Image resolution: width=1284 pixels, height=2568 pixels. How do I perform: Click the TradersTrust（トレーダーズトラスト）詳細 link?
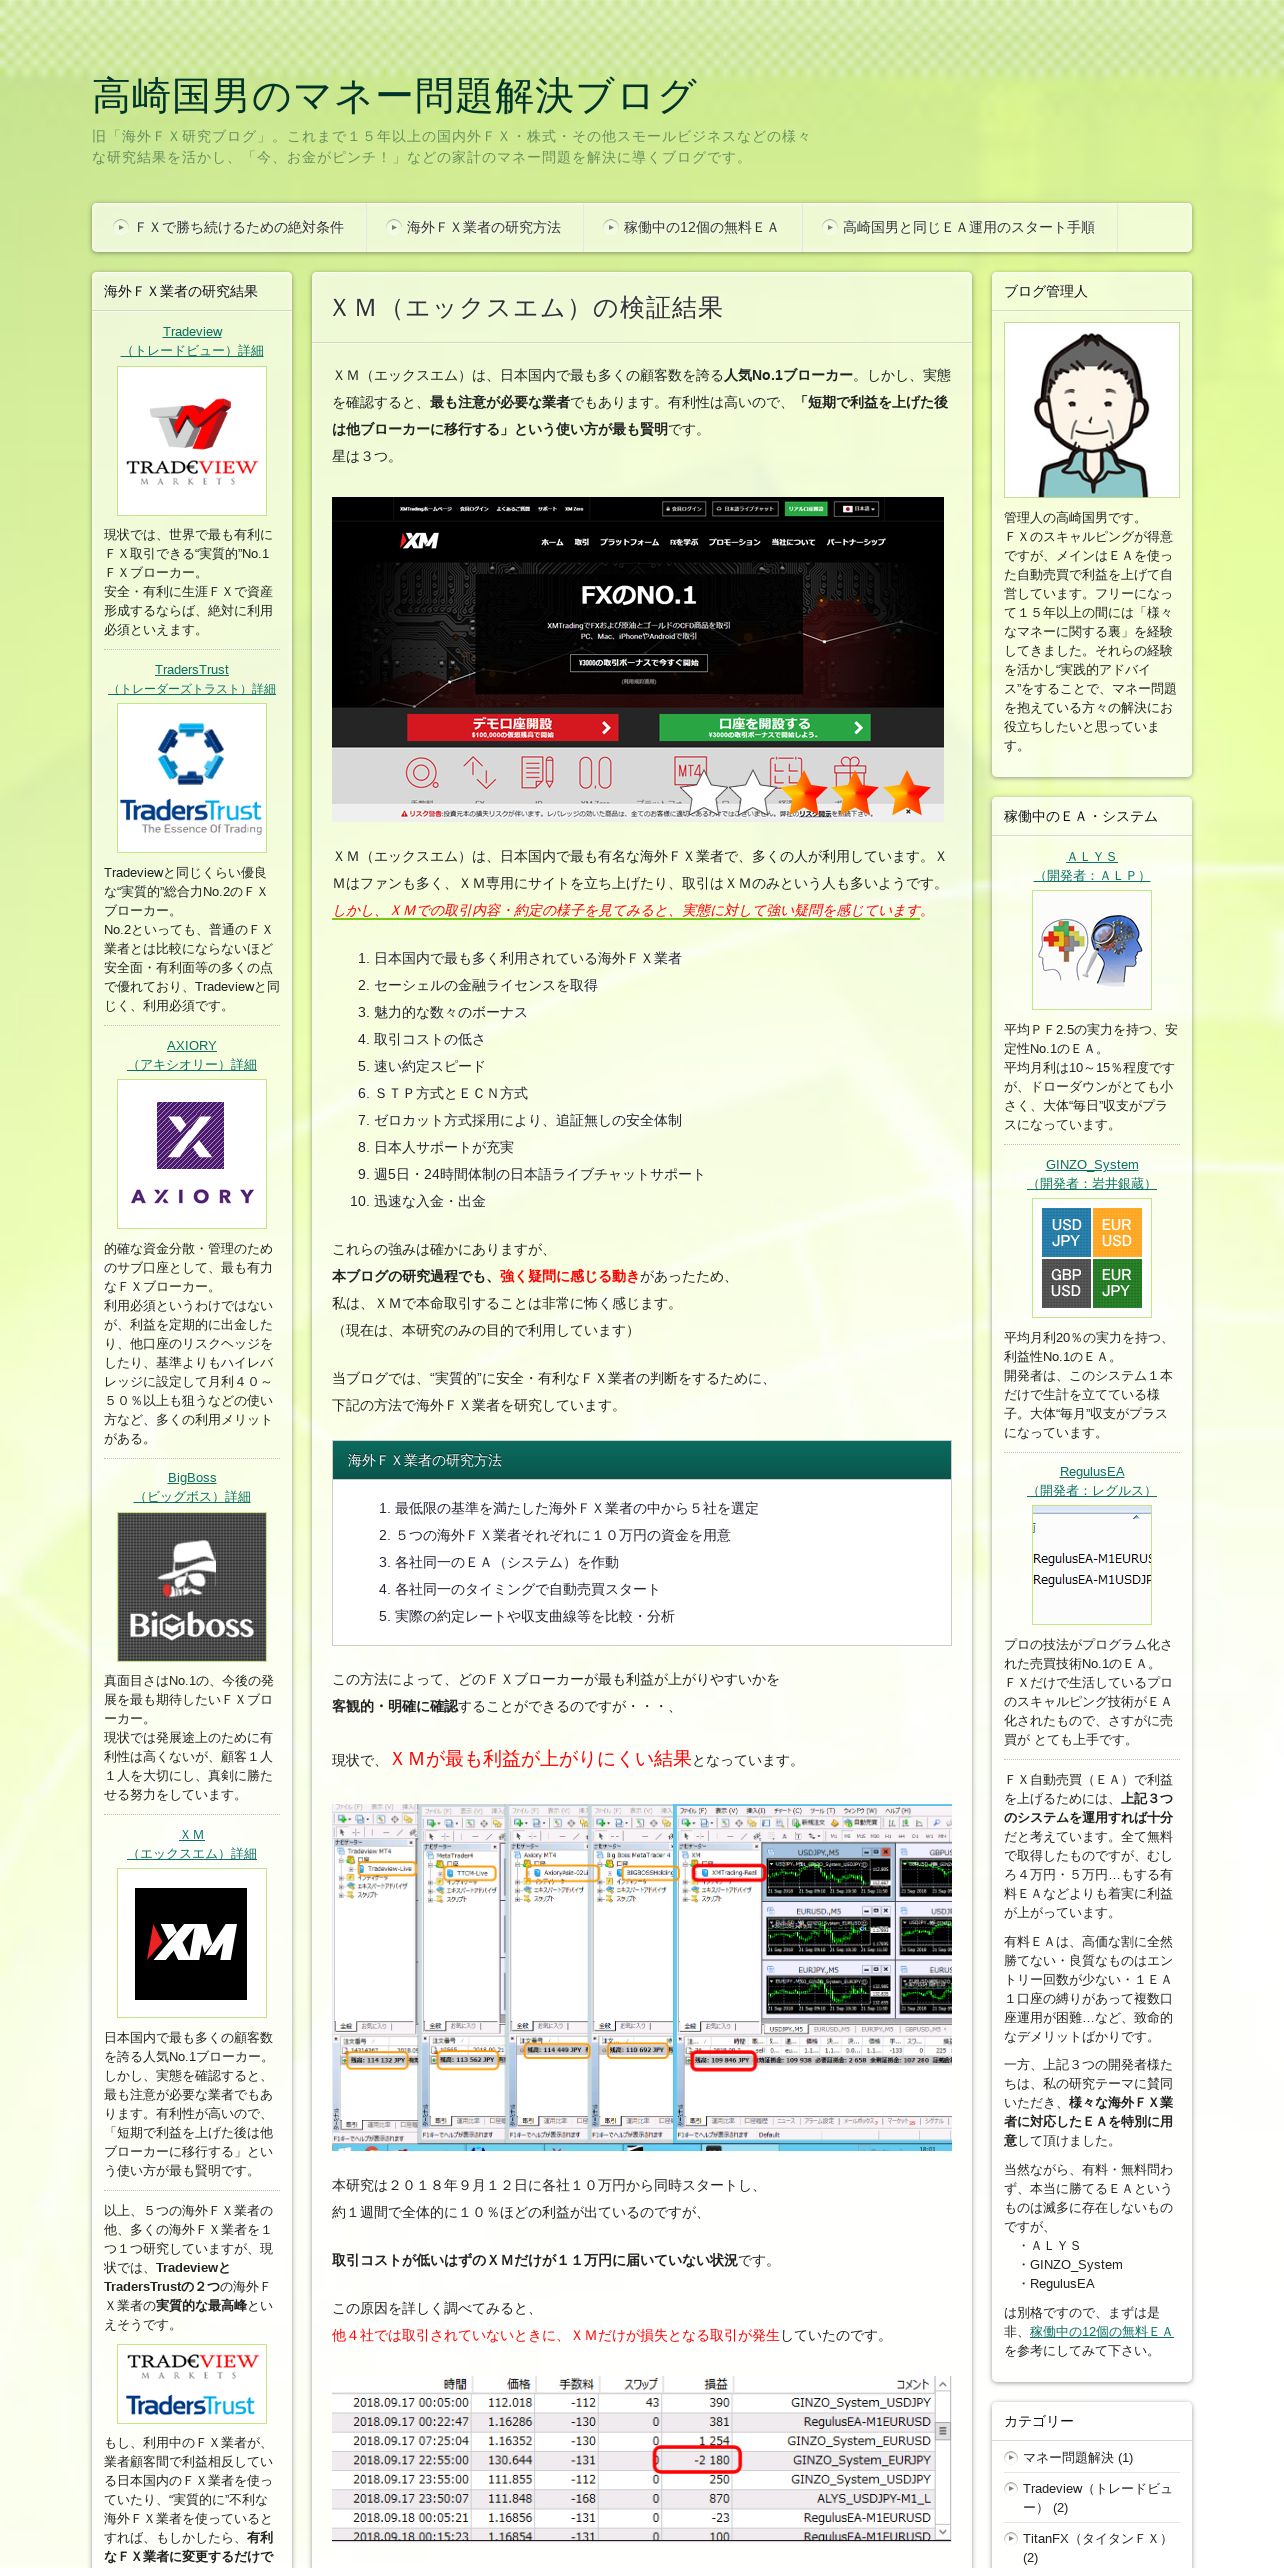(192, 679)
